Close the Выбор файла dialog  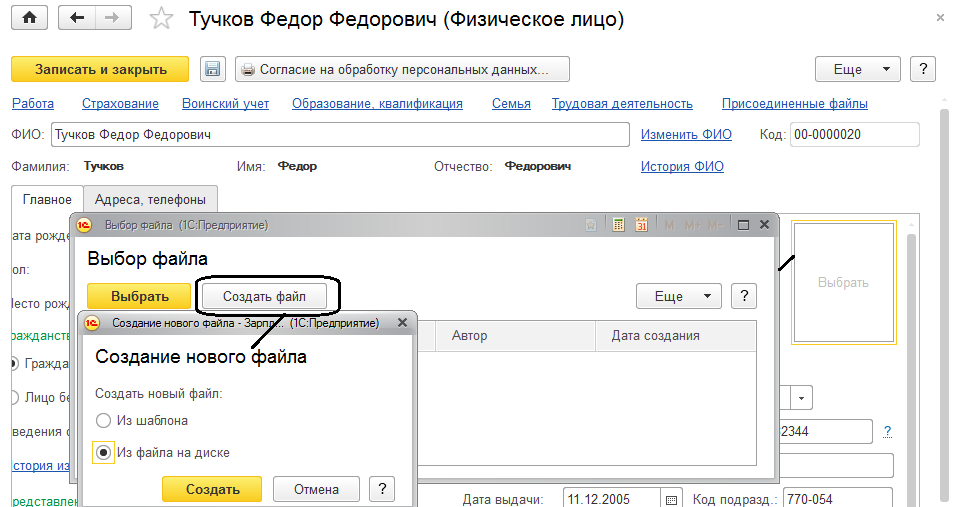pos(764,225)
